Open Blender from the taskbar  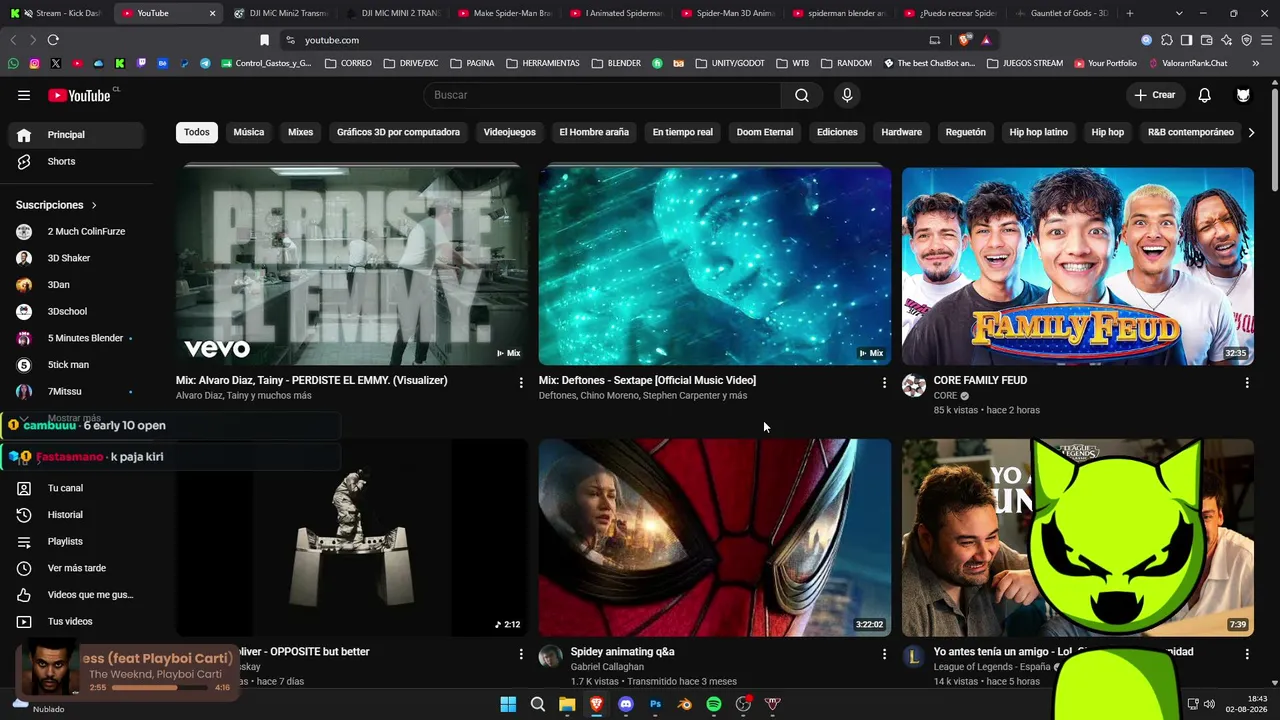[685, 704]
